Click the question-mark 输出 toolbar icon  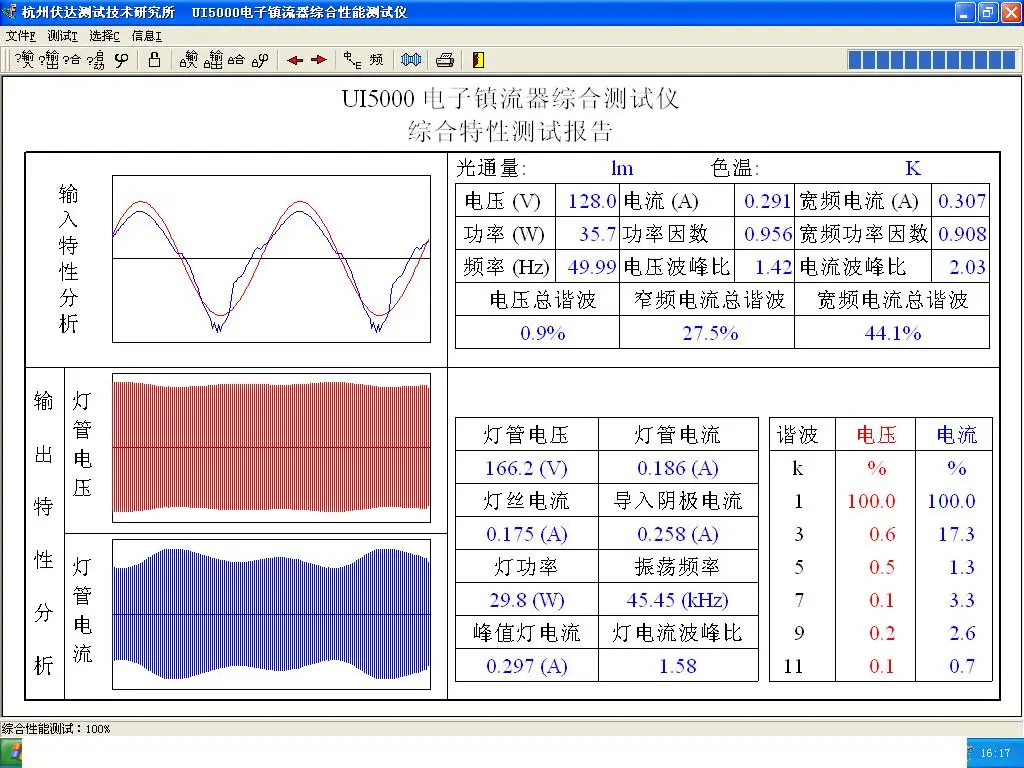pyautogui.click(x=49, y=60)
